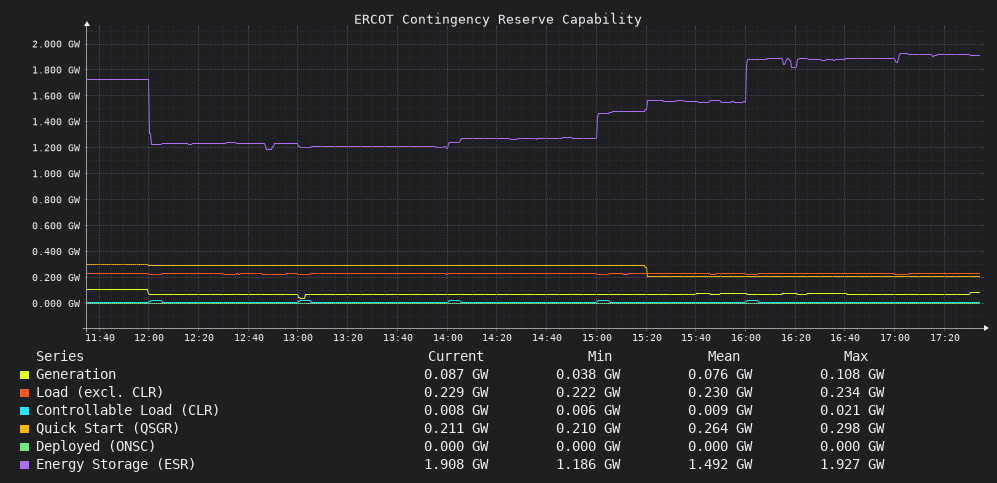This screenshot has height=483, width=997.
Task: Click the 0.000 GW y-axis label
Action: [x=56, y=304]
